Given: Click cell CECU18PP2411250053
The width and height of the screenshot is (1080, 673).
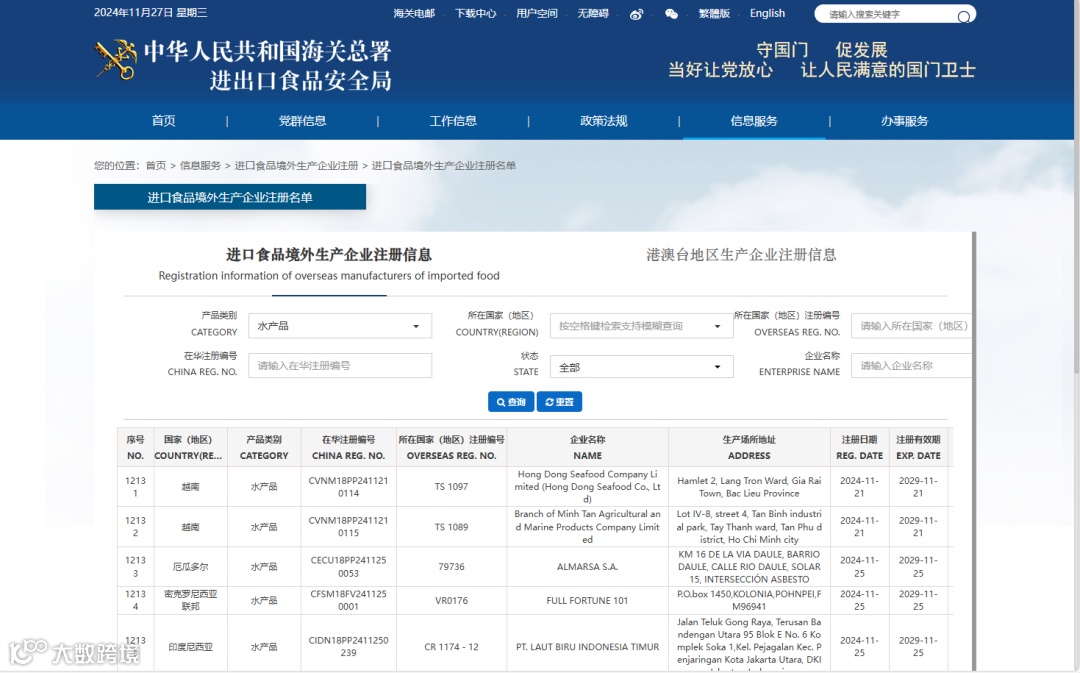Looking at the screenshot, I should tap(349, 567).
